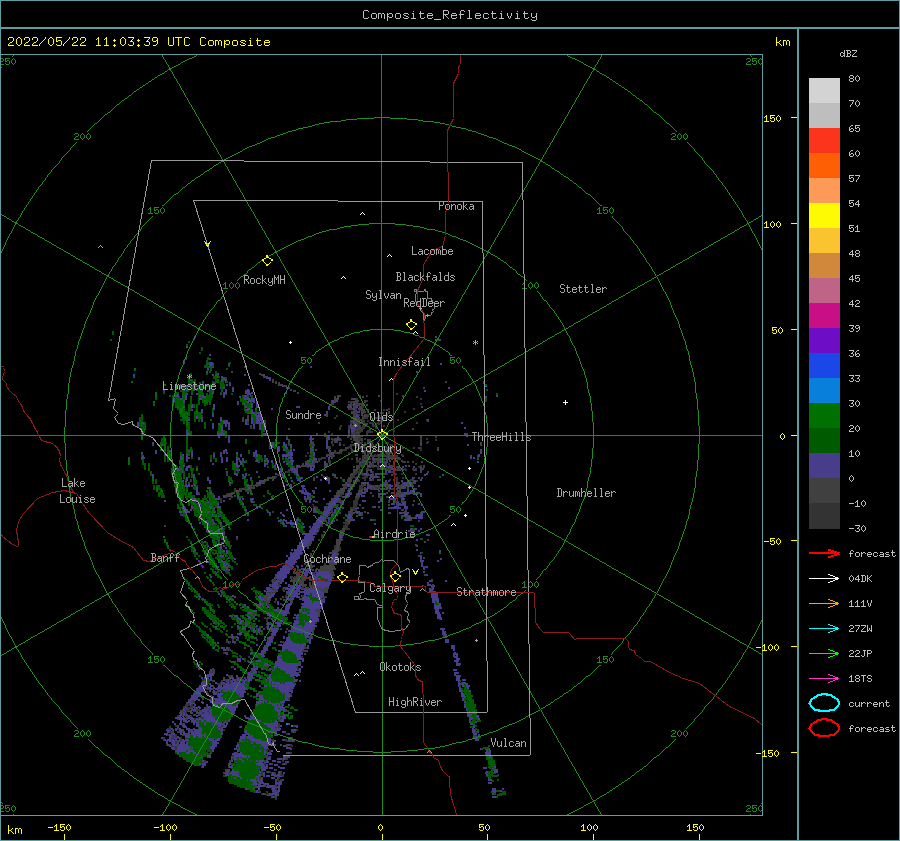Image resolution: width=900 pixels, height=841 pixels.
Task: Select the green 20–30 dBZ swatch
Action: click(824, 416)
